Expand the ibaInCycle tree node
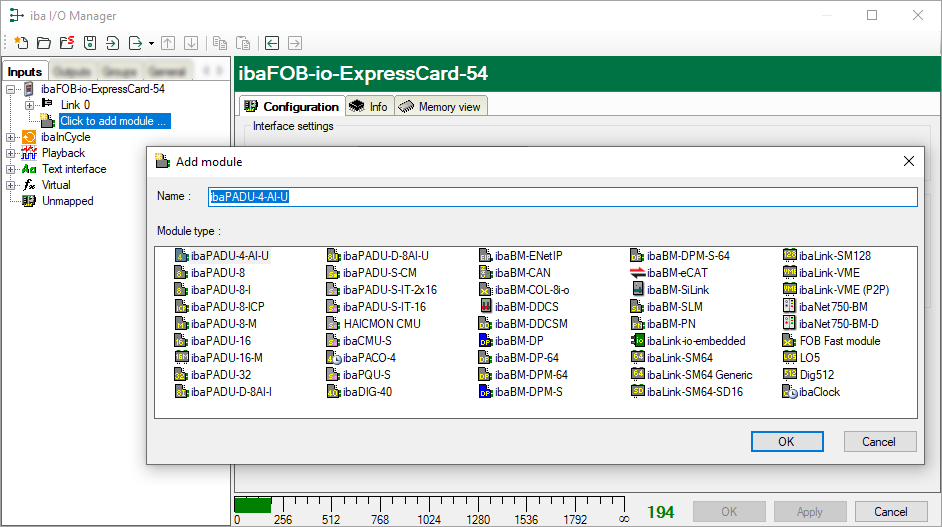 pos(11,137)
